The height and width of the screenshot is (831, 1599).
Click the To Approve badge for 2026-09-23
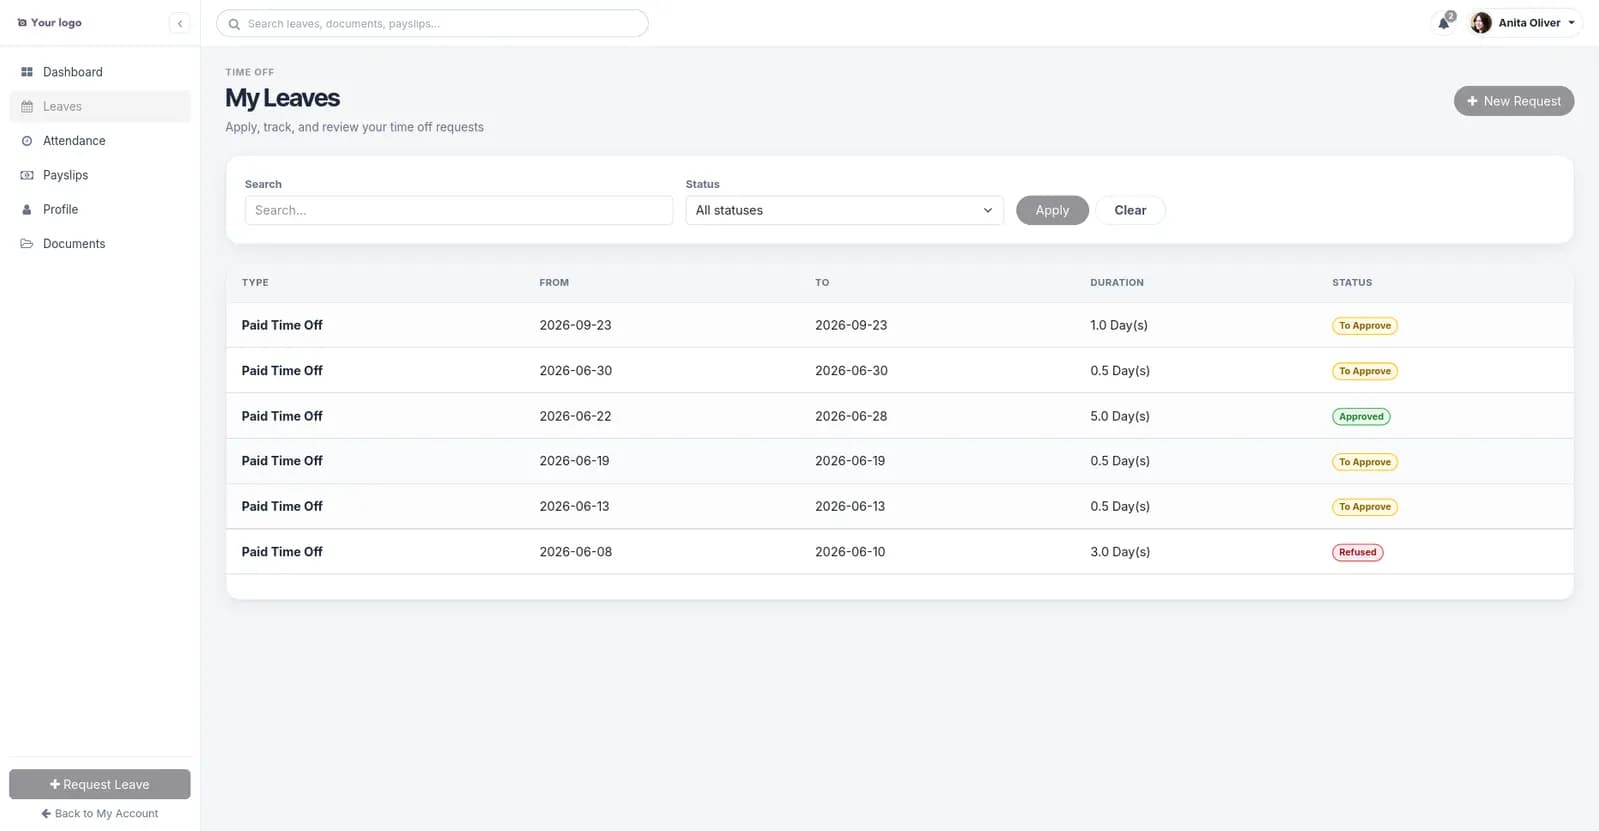tap(1364, 326)
